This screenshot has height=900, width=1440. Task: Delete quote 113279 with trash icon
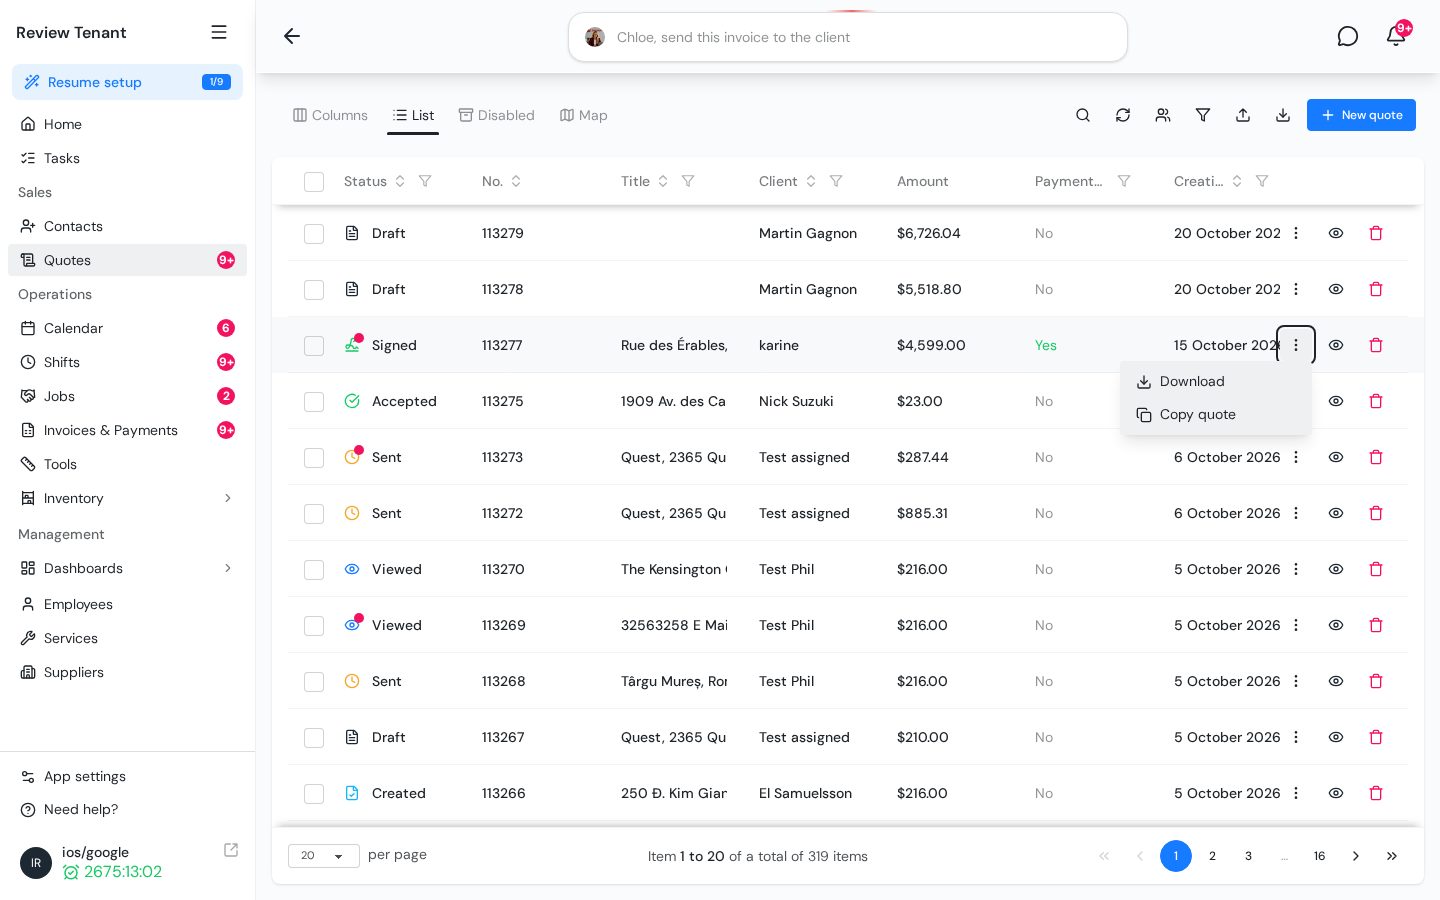pos(1376,233)
